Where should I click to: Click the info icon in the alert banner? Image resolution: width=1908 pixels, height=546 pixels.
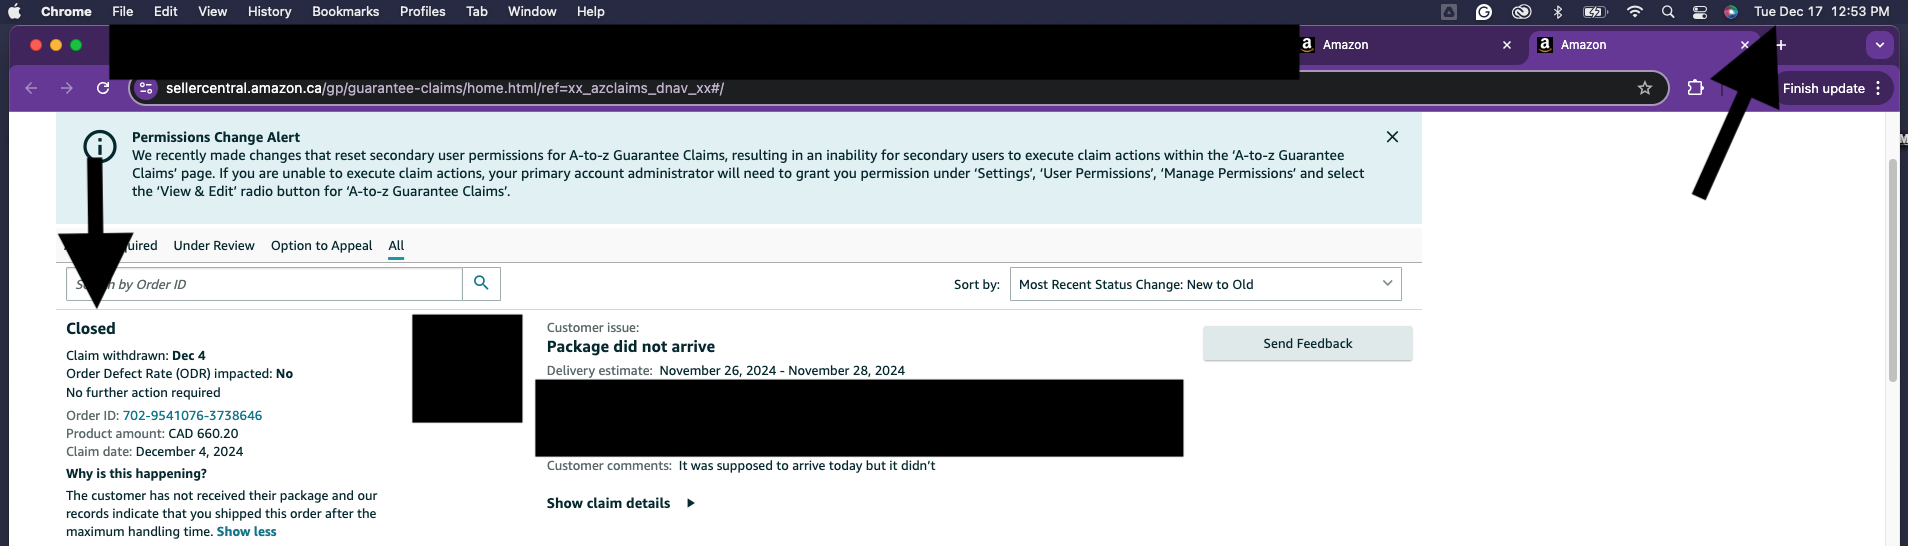click(x=100, y=146)
